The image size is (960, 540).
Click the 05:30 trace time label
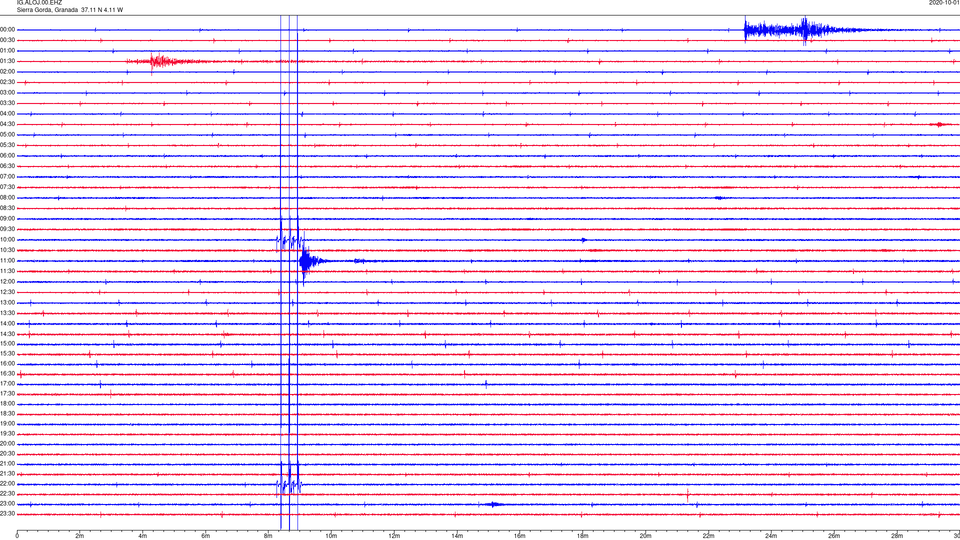tap(8, 145)
